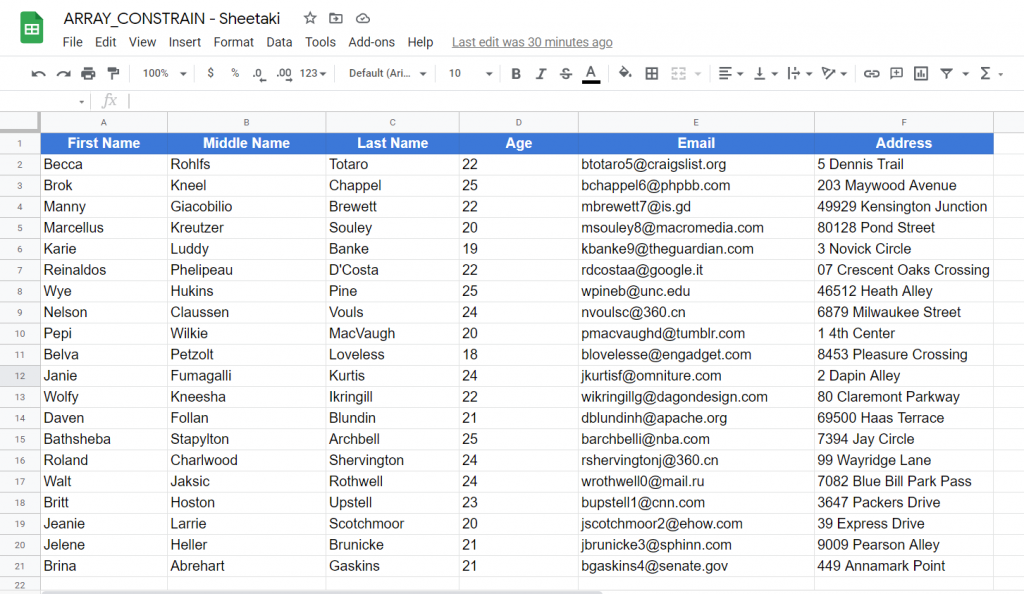
Task: Open the last edit history link
Action: (531, 42)
